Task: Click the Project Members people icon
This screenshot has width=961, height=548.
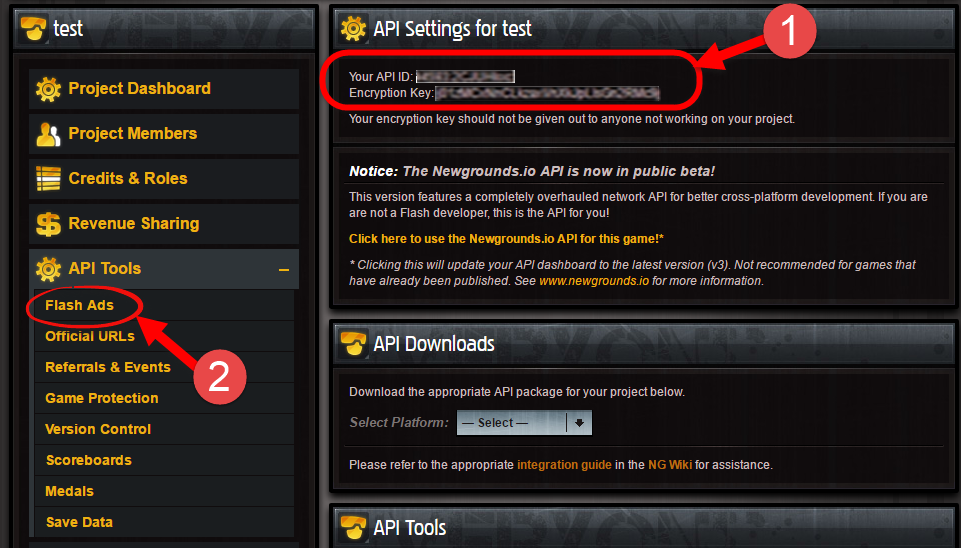Action: coord(48,134)
